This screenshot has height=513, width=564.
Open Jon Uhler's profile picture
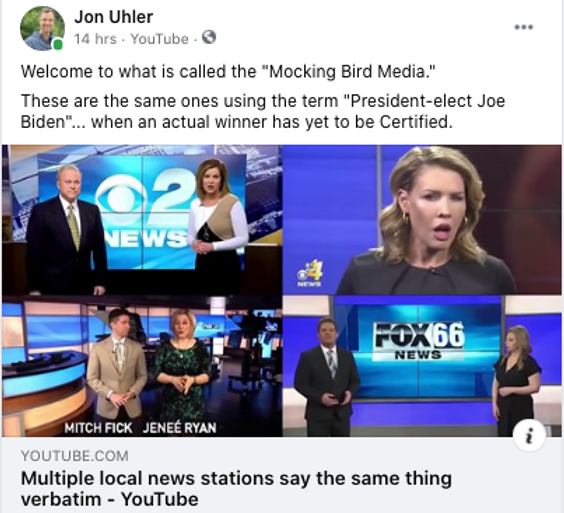pos(42,28)
